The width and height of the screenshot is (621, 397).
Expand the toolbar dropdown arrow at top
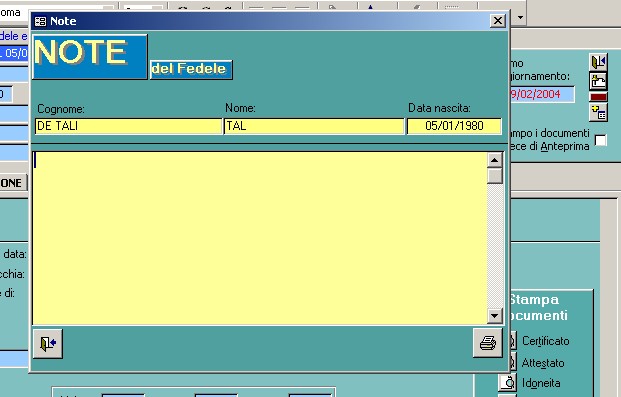click(x=520, y=17)
